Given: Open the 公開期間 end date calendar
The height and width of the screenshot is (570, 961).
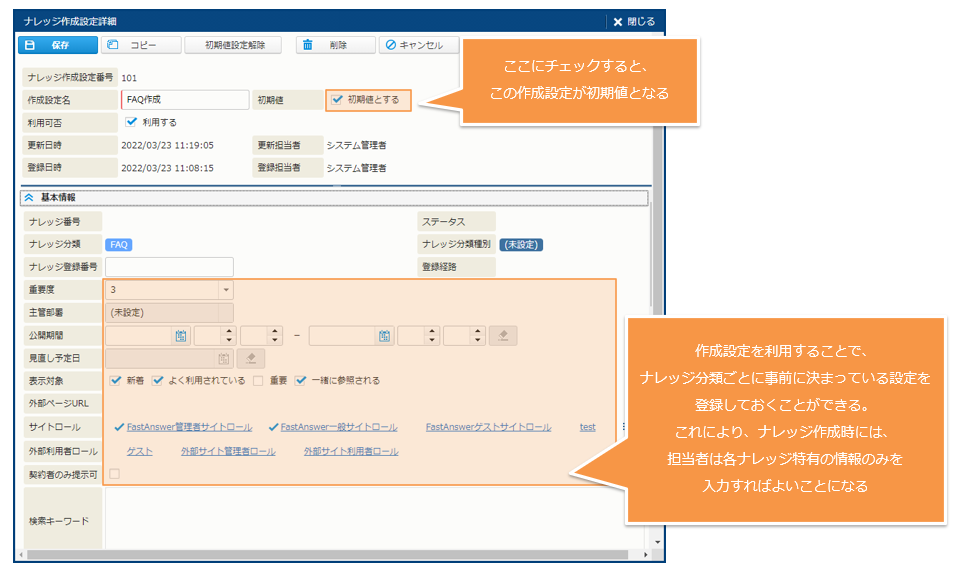Looking at the screenshot, I should (x=384, y=336).
